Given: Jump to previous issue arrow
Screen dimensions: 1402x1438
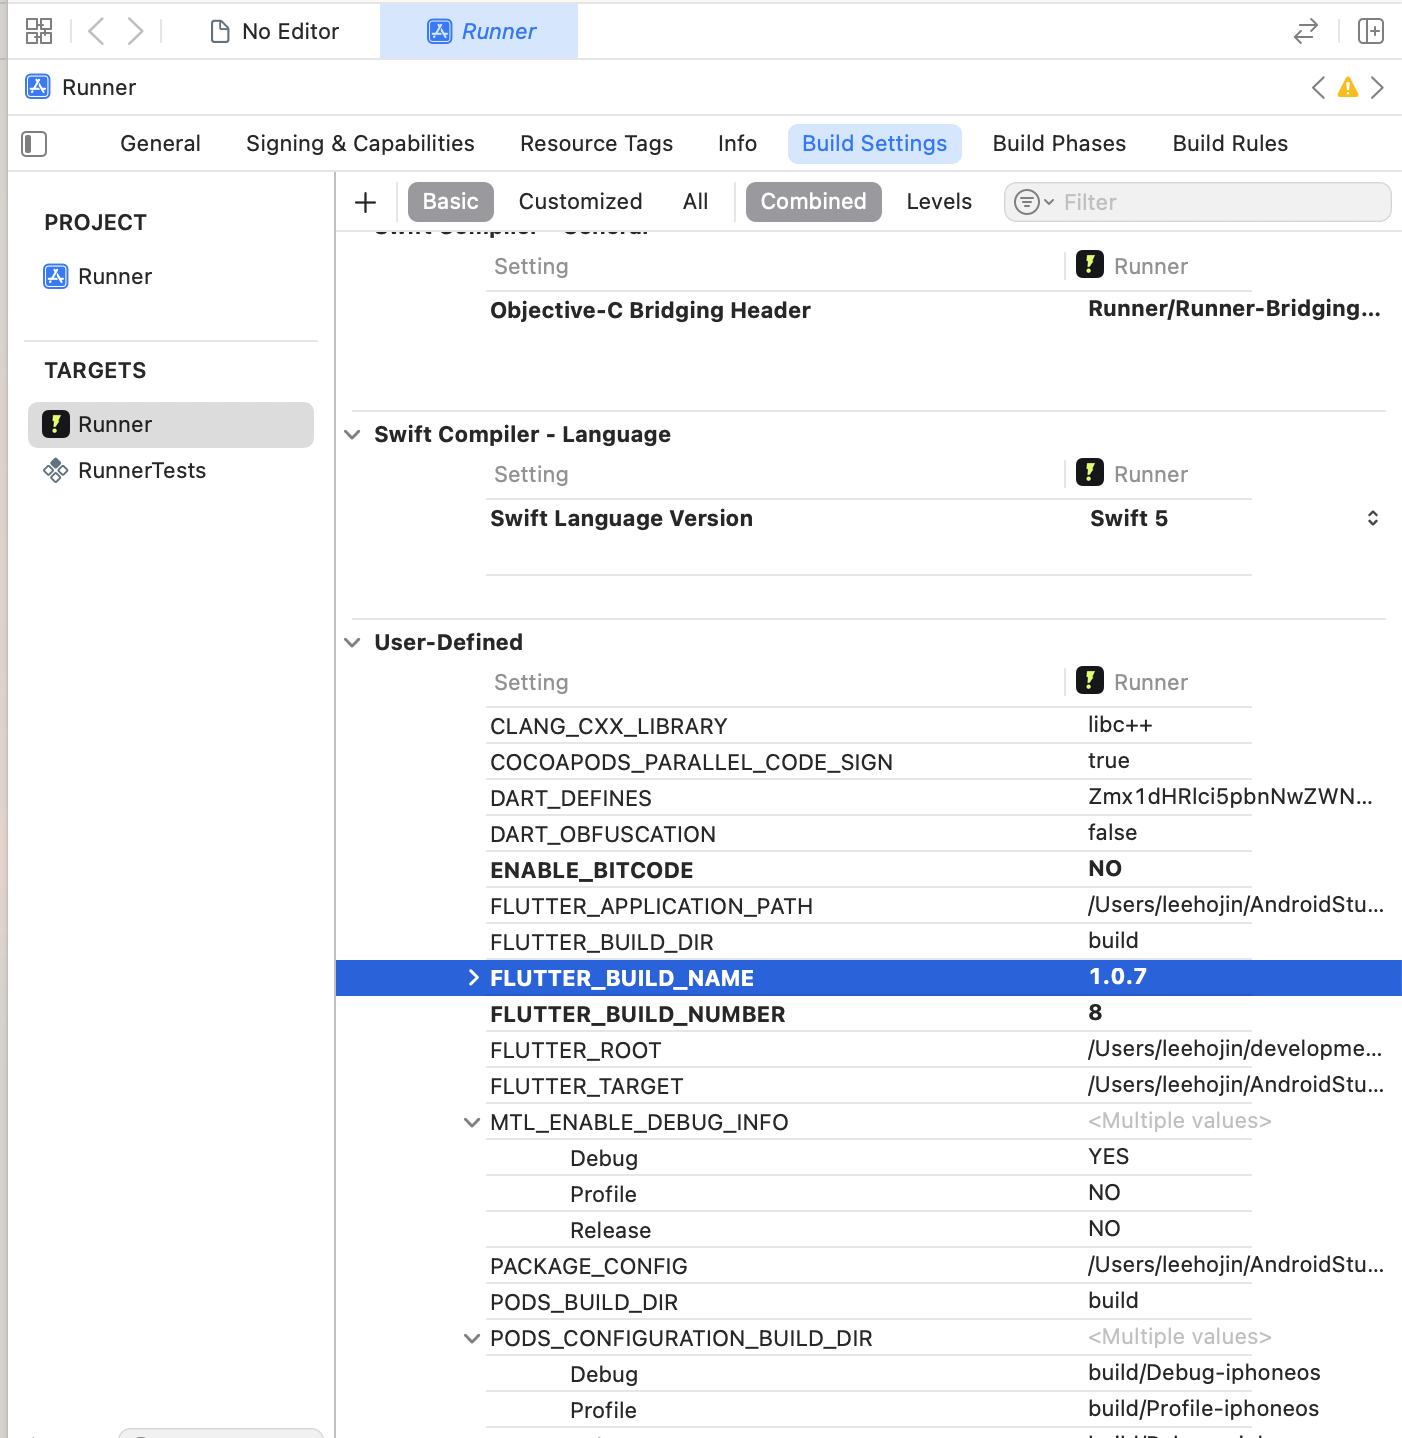Looking at the screenshot, I should coord(1319,87).
